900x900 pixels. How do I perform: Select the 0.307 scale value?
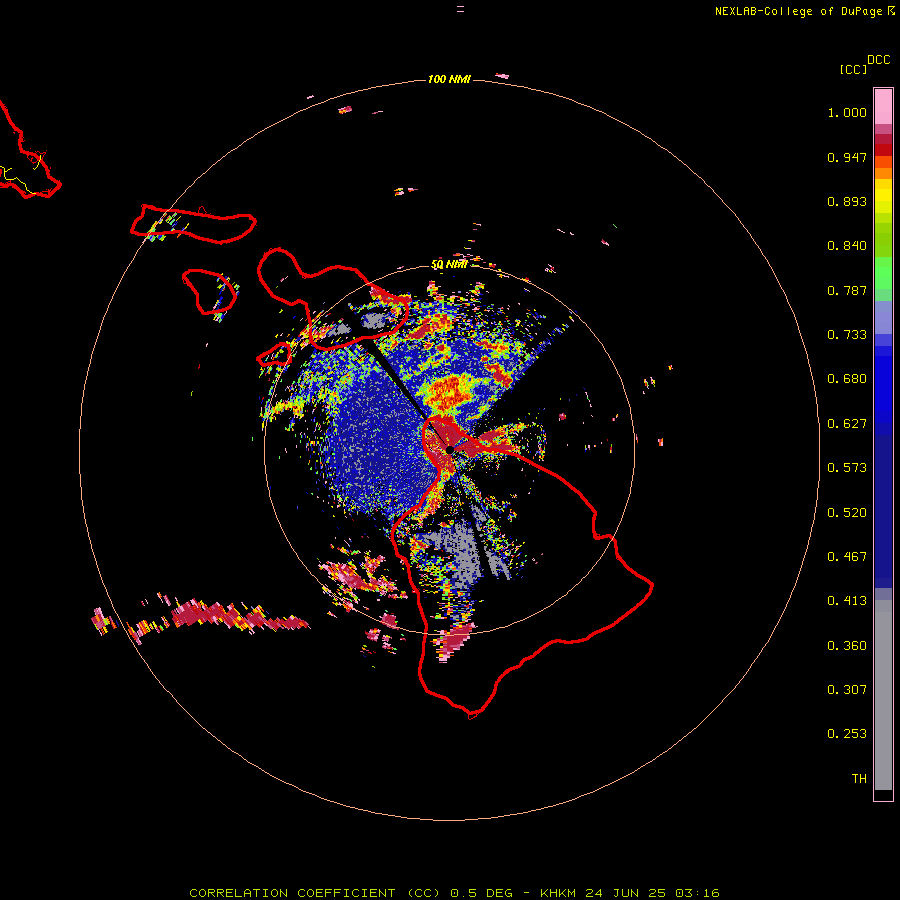(x=847, y=690)
